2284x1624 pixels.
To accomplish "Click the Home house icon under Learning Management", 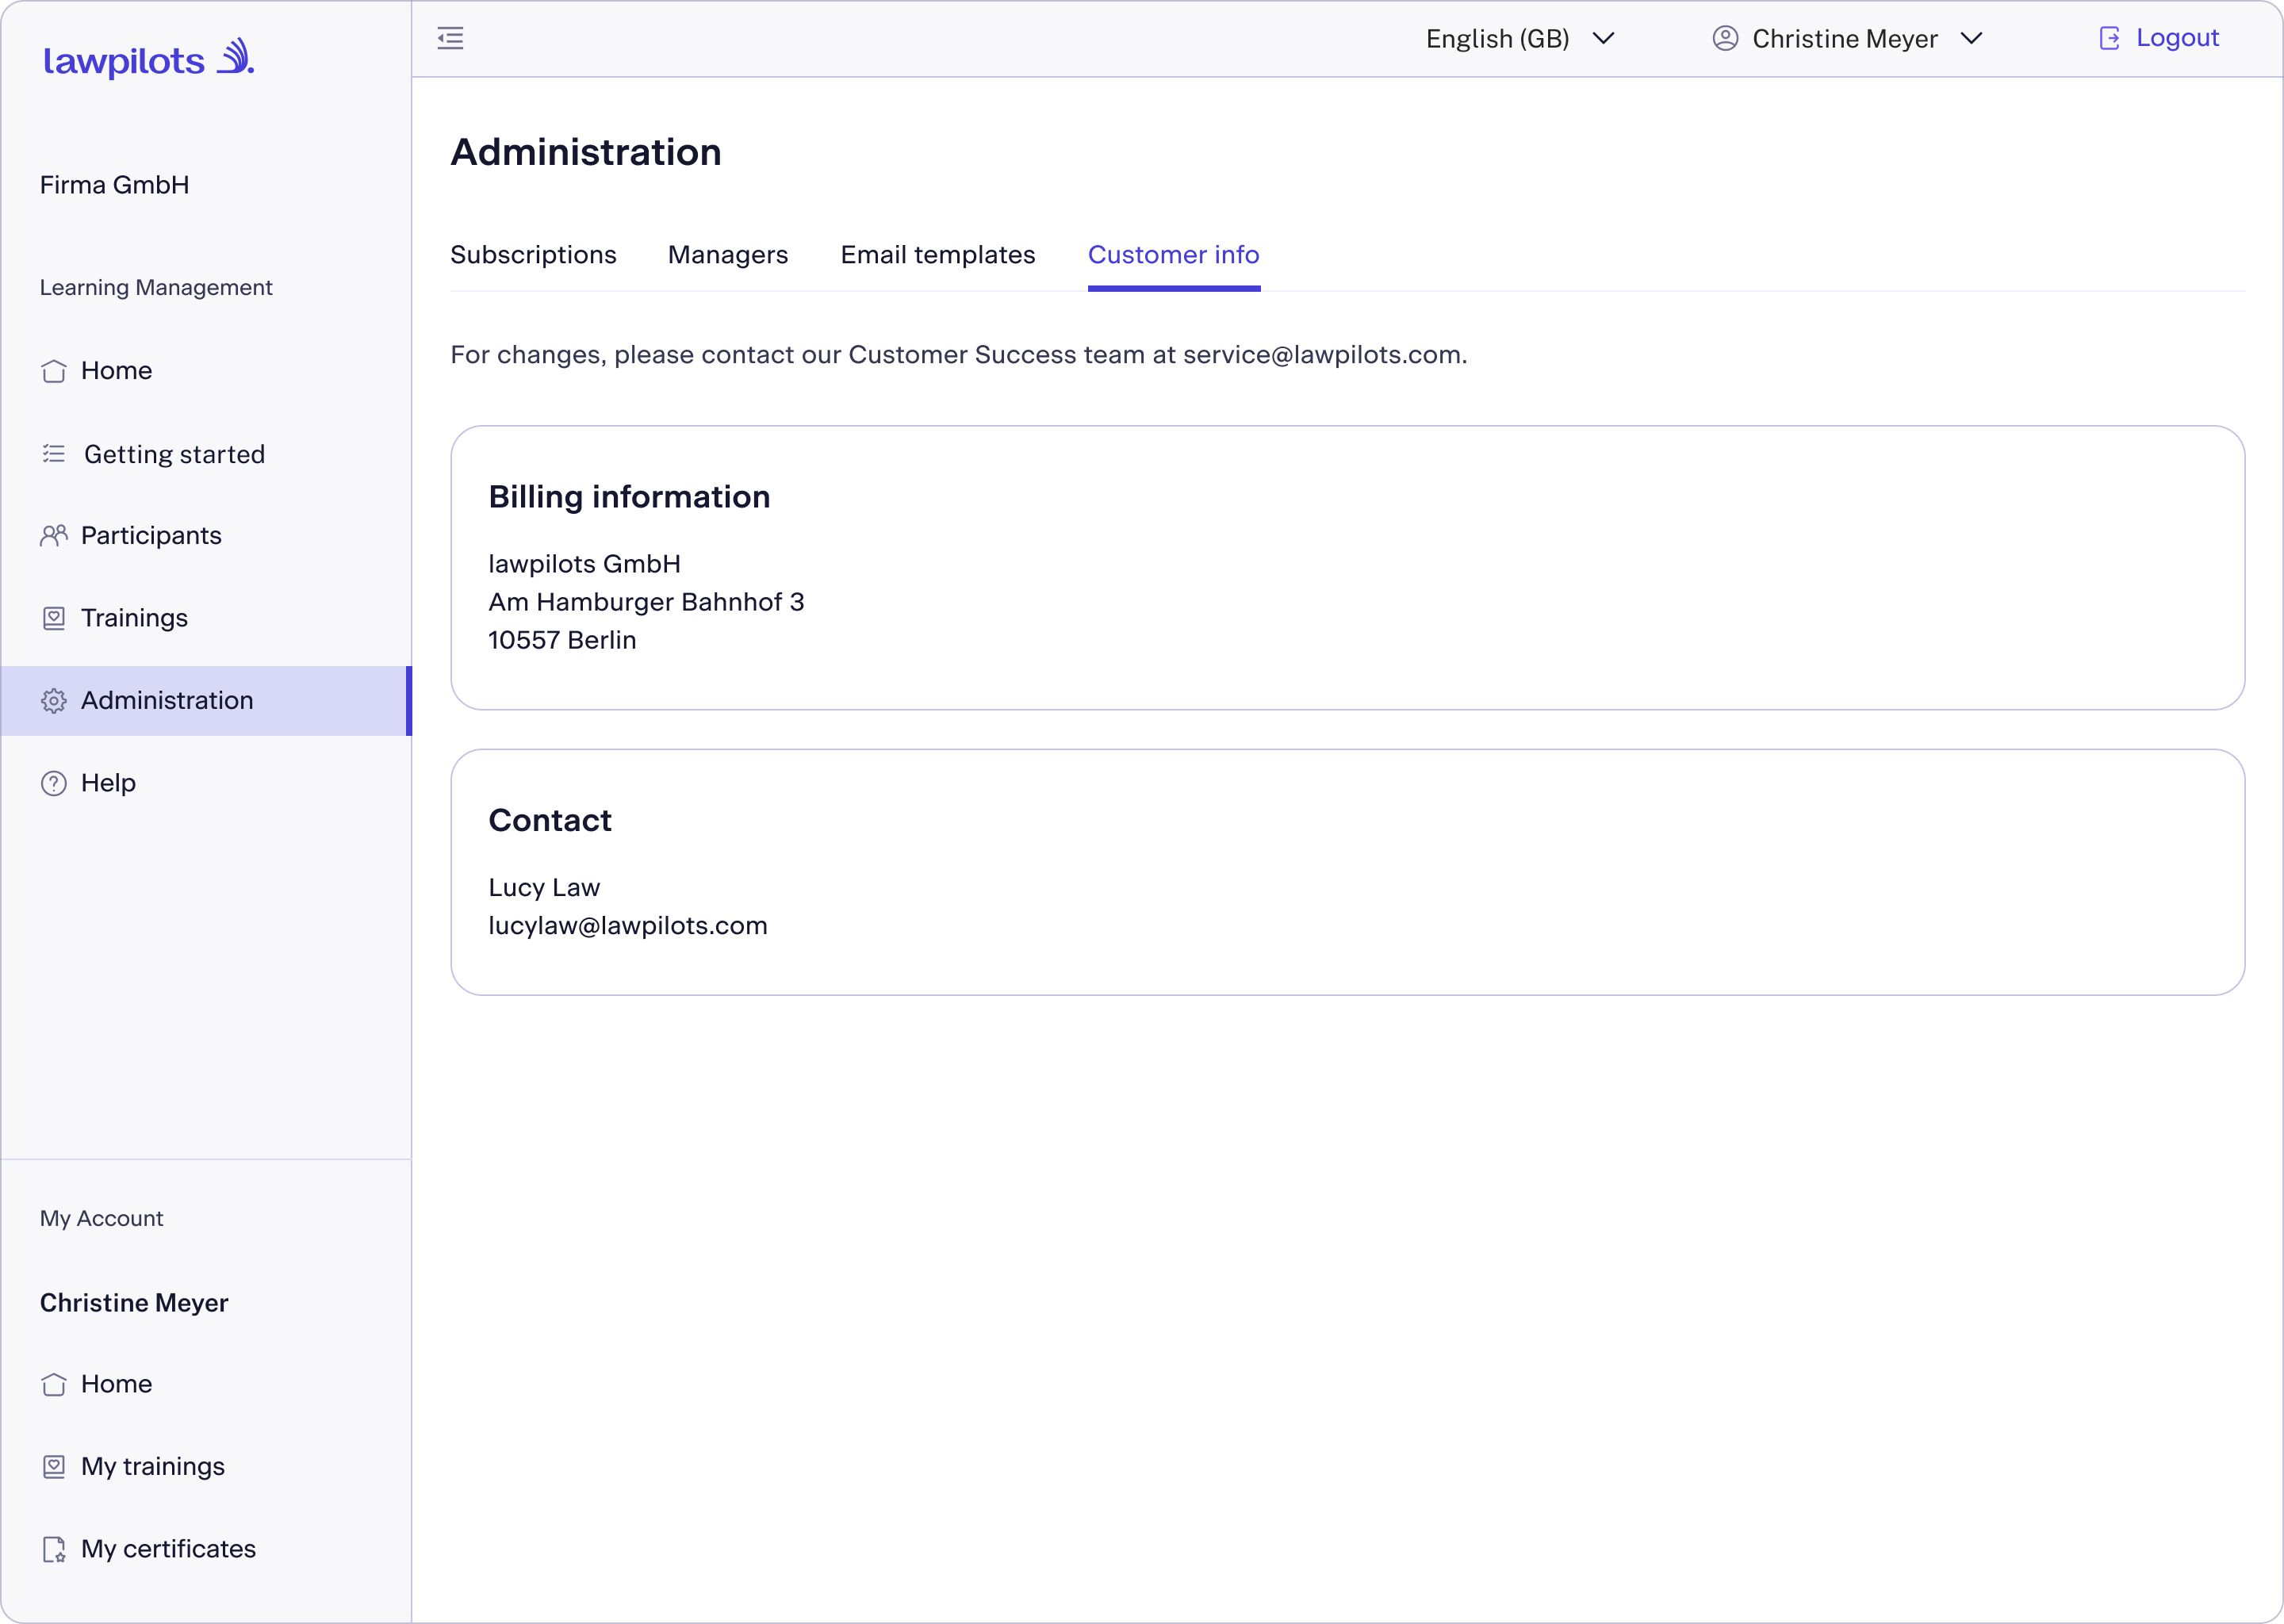I will coord(54,371).
